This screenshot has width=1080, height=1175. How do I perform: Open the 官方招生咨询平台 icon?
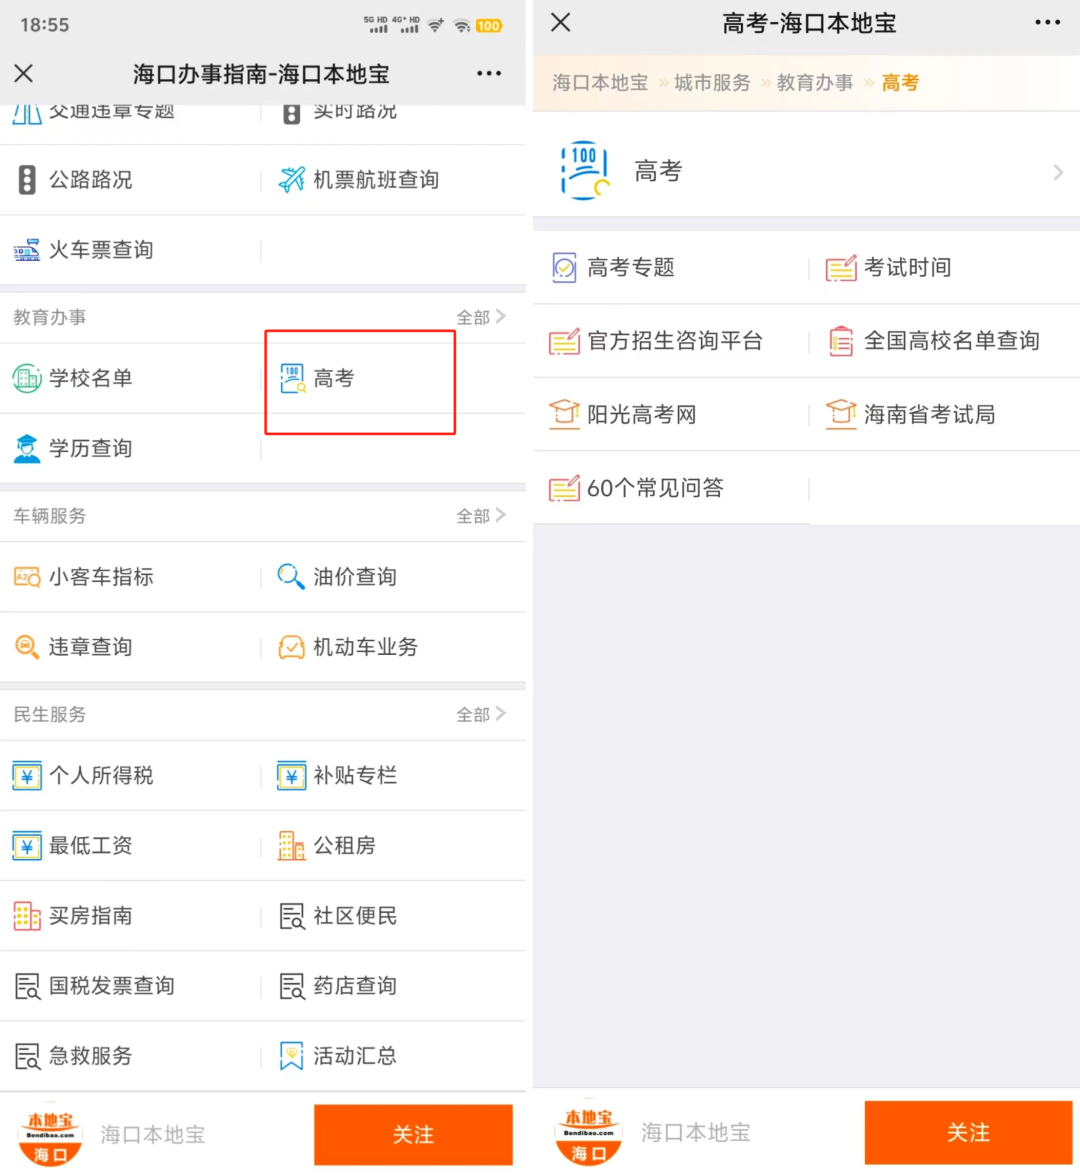pos(564,341)
